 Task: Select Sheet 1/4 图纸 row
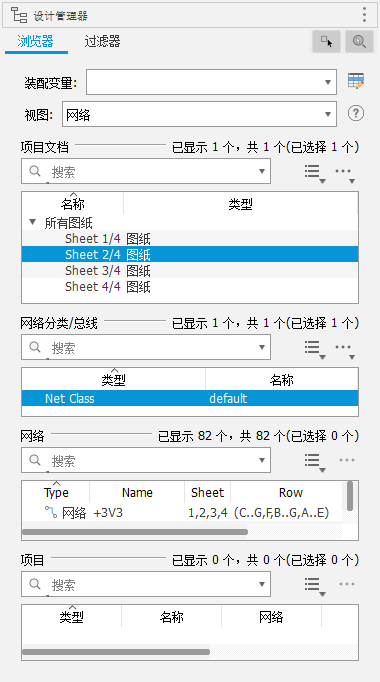click(190, 238)
